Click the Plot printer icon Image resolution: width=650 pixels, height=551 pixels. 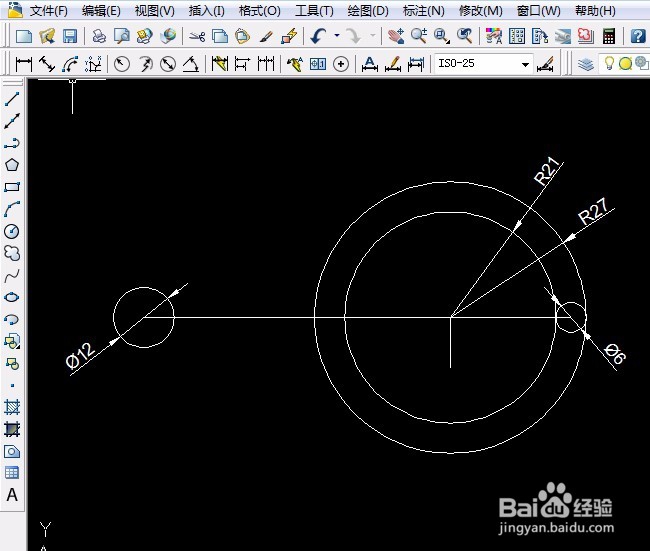coord(99,36)
